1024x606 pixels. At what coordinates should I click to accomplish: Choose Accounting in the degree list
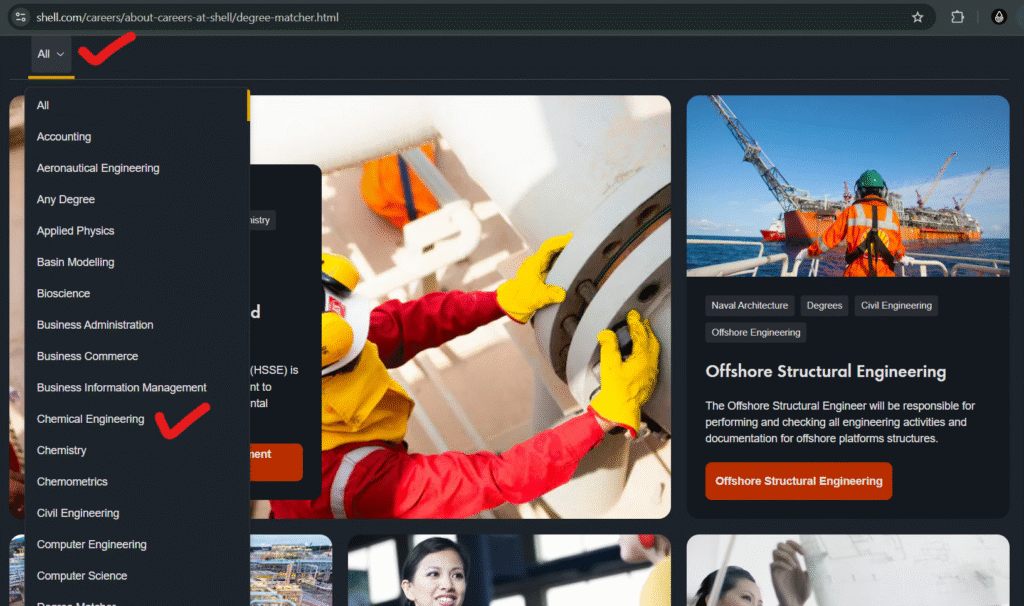point(64,137)
